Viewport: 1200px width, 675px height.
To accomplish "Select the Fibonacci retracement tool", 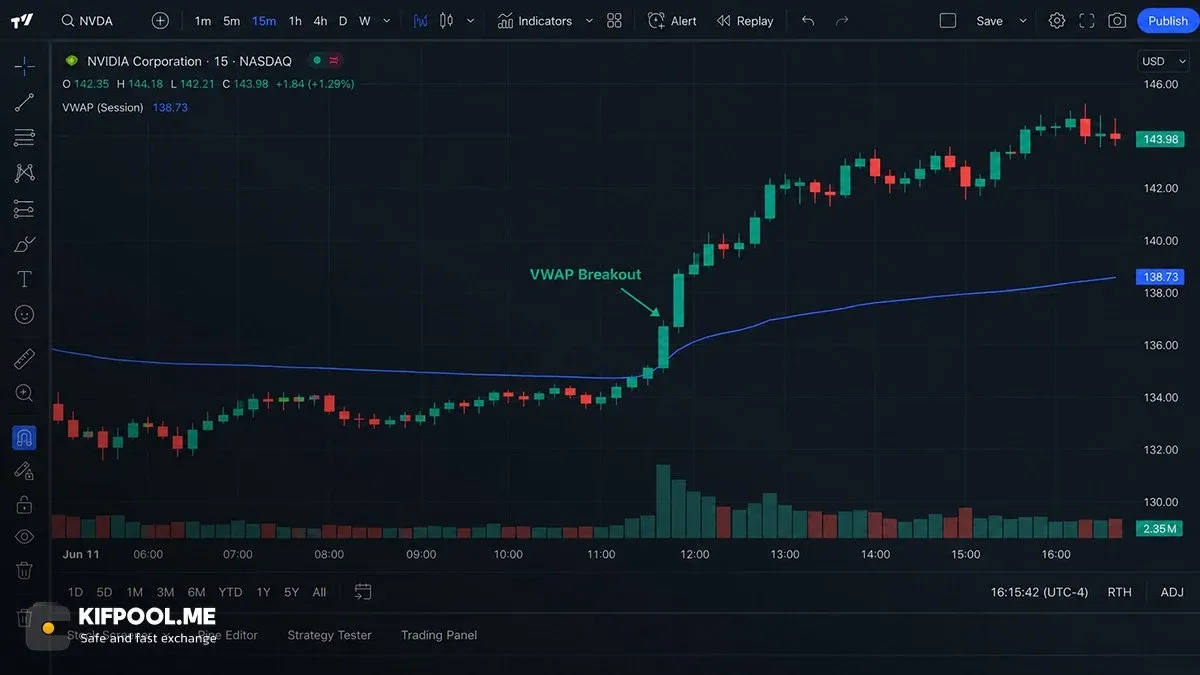I will pos(24,137).
